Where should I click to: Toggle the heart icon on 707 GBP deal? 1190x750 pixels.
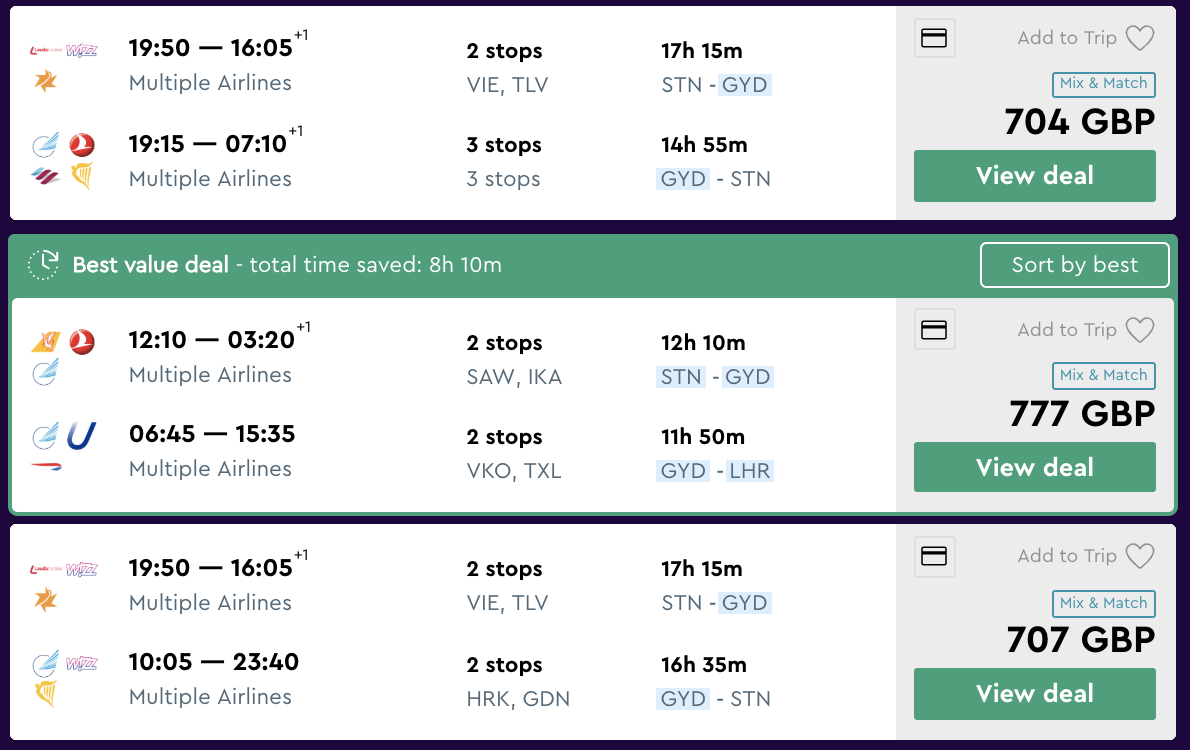click(1140, 556)
